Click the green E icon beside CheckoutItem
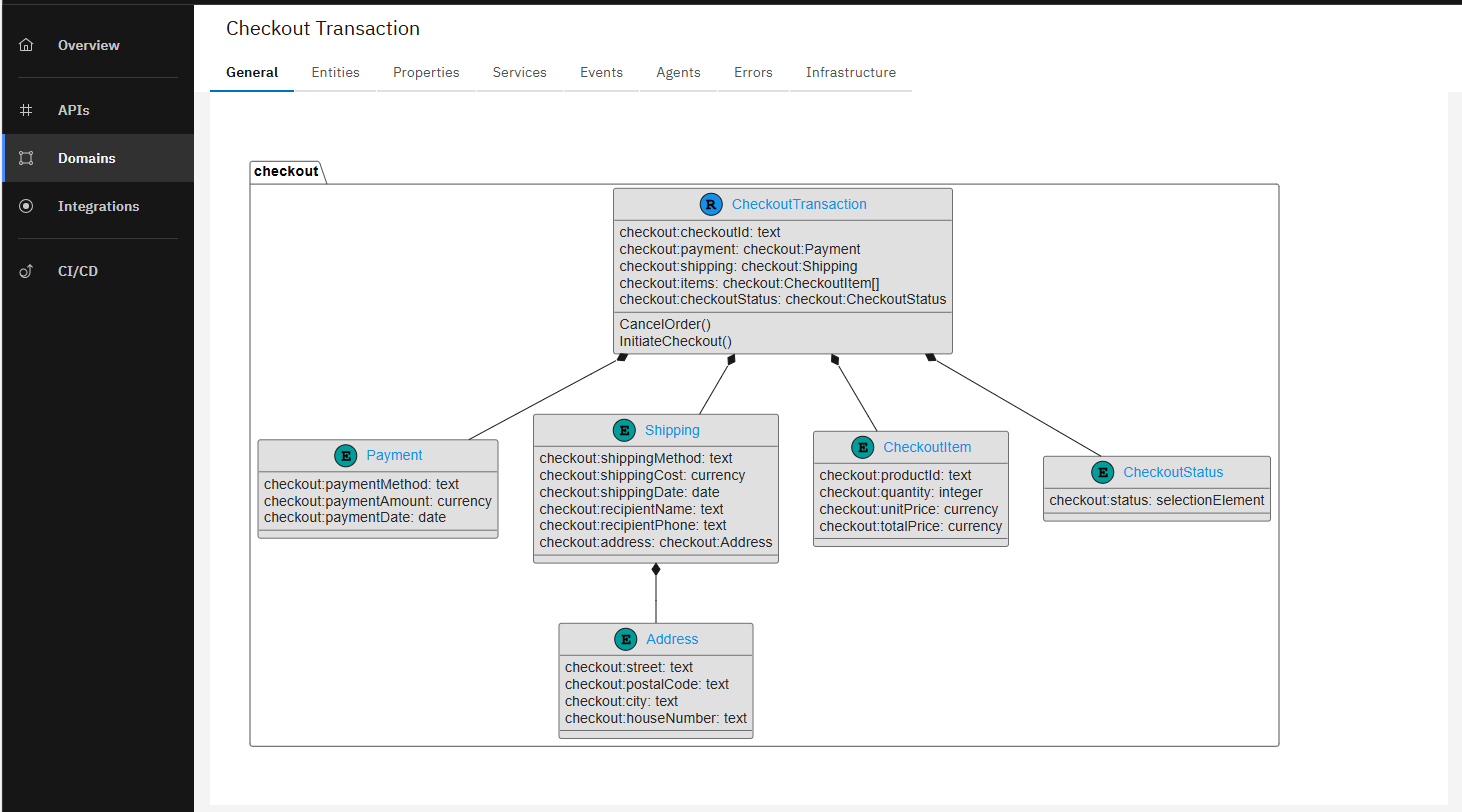This screenshot has width=1462, height=812. coord(862,447)
